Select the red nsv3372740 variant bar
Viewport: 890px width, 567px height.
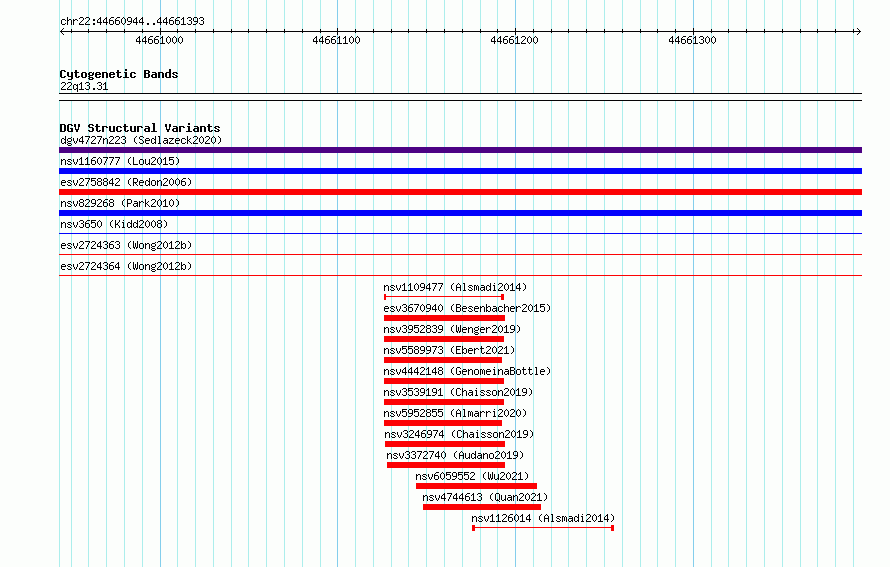(x=446, y=465)
